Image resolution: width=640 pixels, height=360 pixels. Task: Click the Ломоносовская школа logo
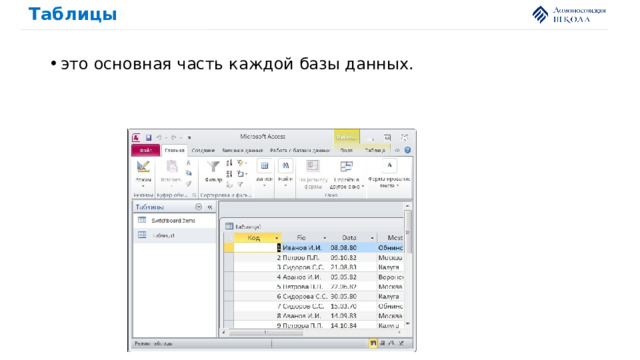point(569,15)
